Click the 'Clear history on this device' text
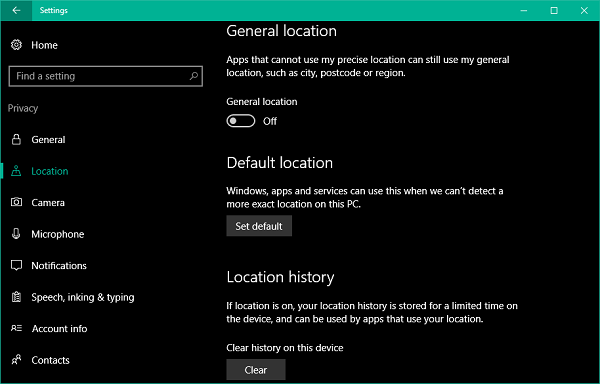The image size is (600, 384). click(285, 348)
